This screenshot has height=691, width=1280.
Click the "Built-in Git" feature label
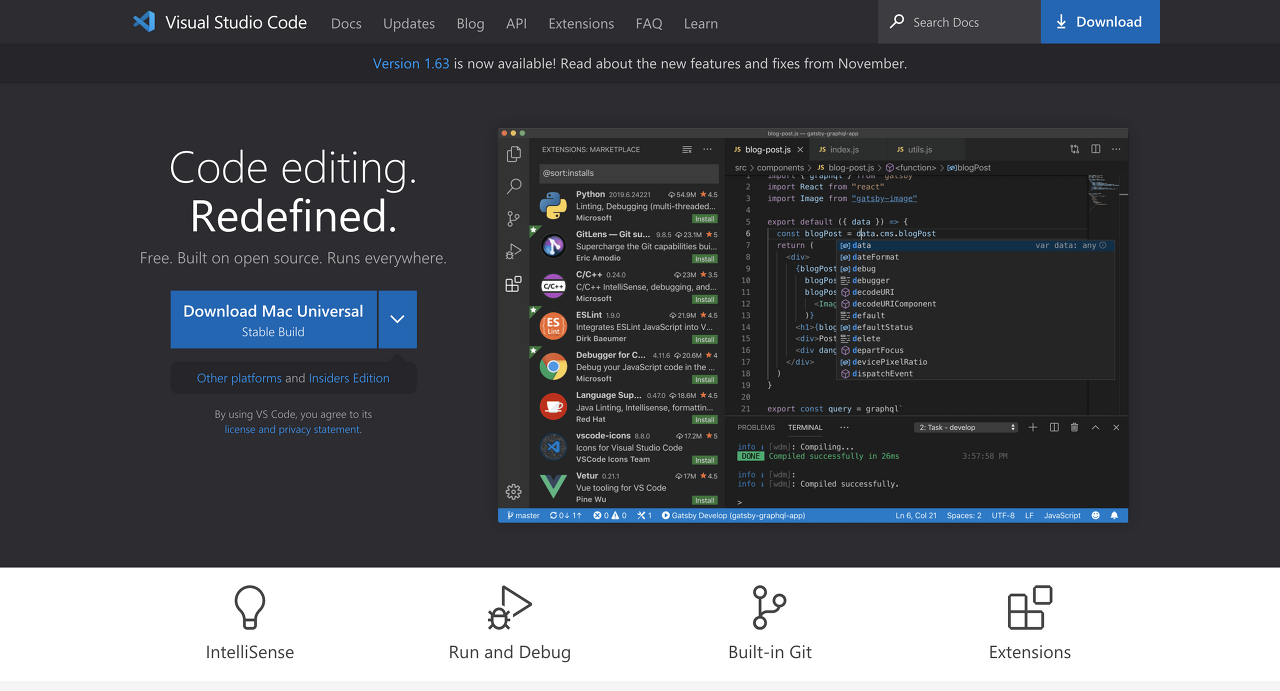click(x=770, y=652)
